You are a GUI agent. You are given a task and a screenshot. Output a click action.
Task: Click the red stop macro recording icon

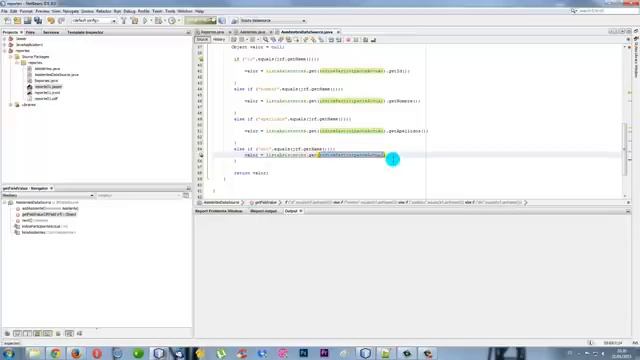pyautogui.click(x=348, y=40)
